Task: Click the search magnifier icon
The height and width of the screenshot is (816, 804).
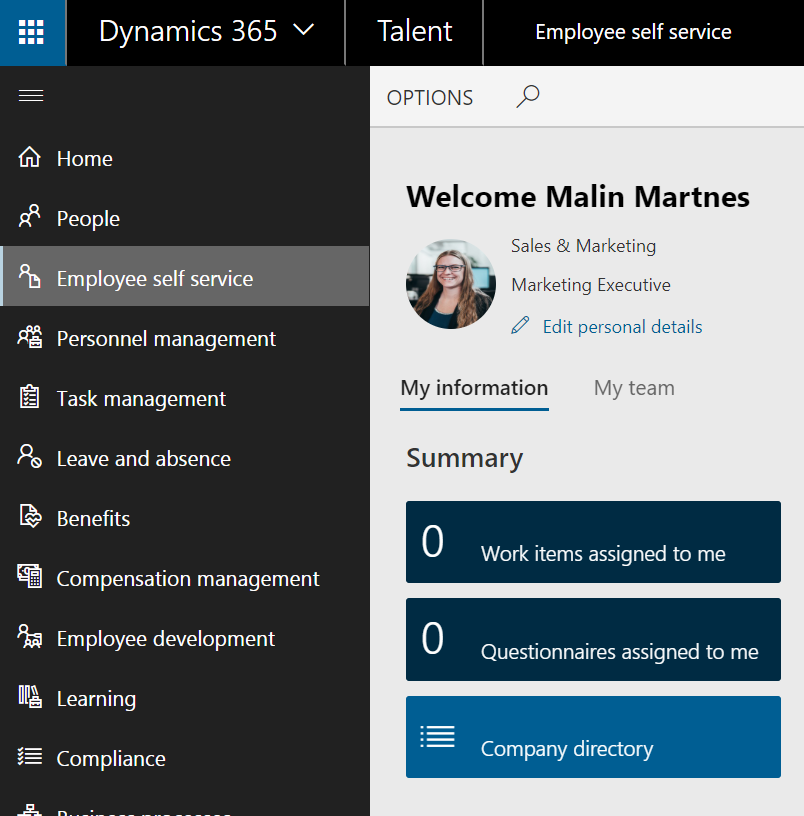Action: (x=527, y=96)
